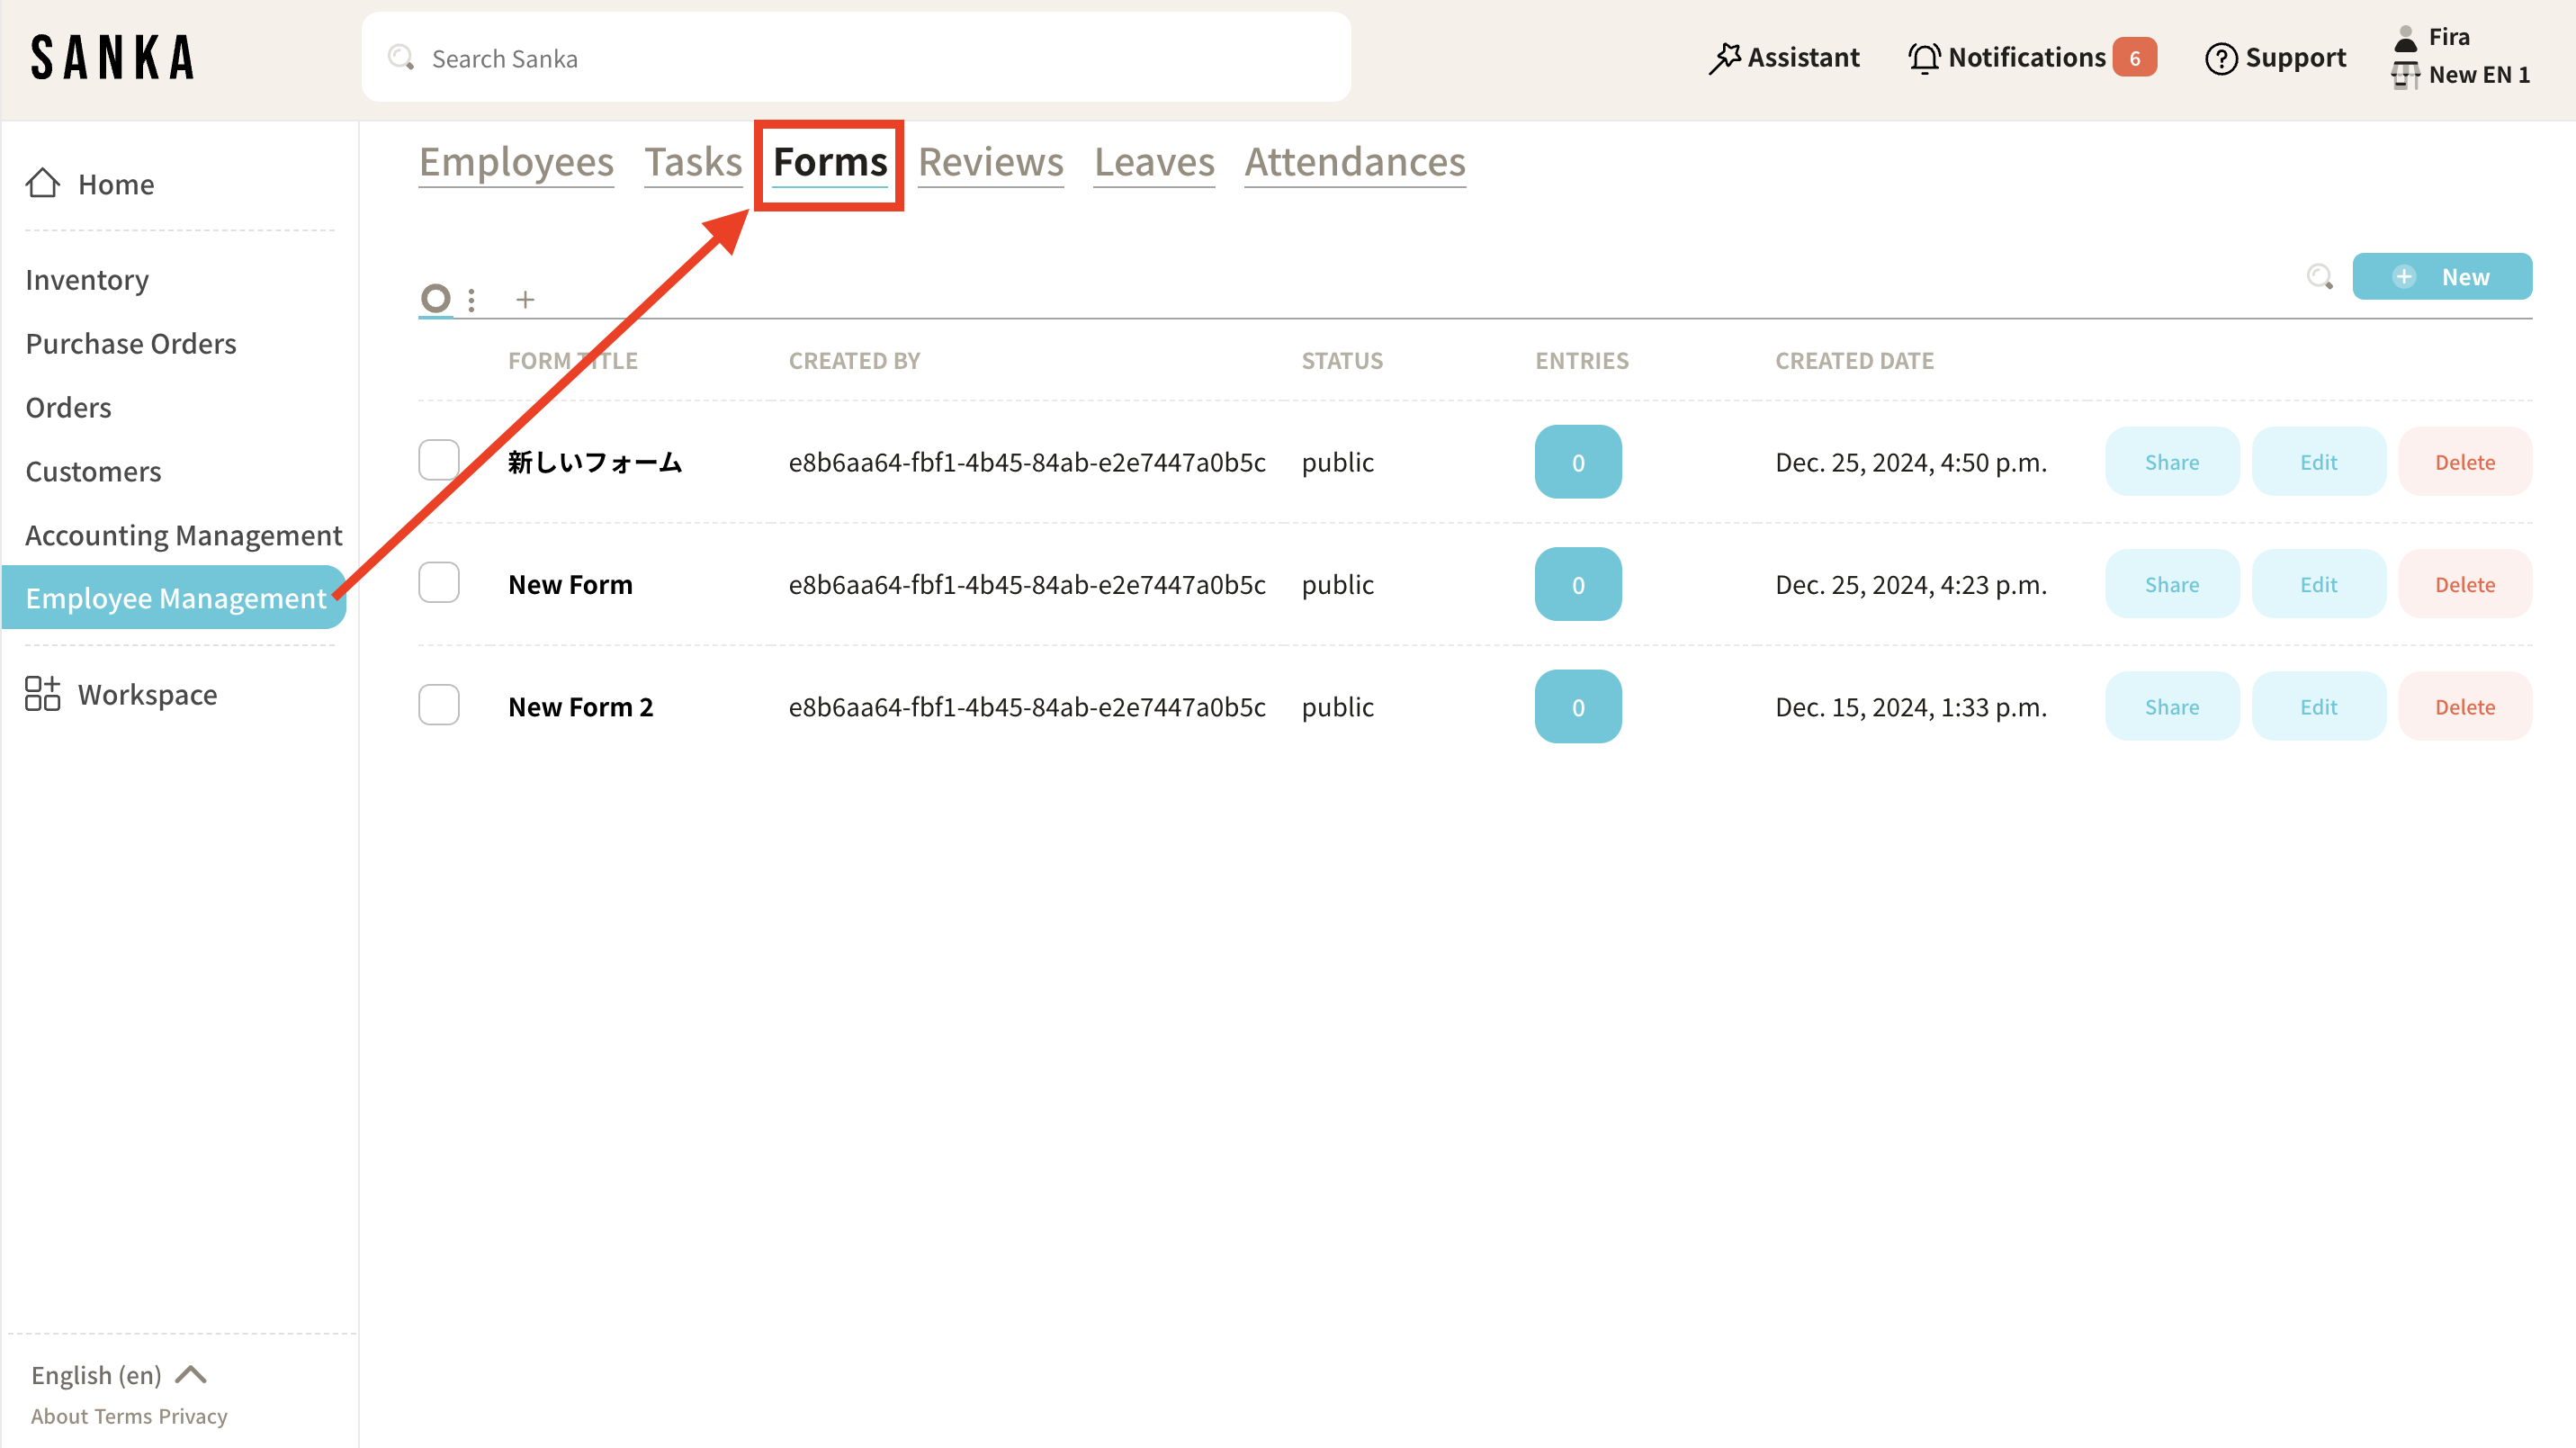This screenshot has height=1448, width=2576.
Task: Focus the Search Sanka input field
Action: pos(856,58)
